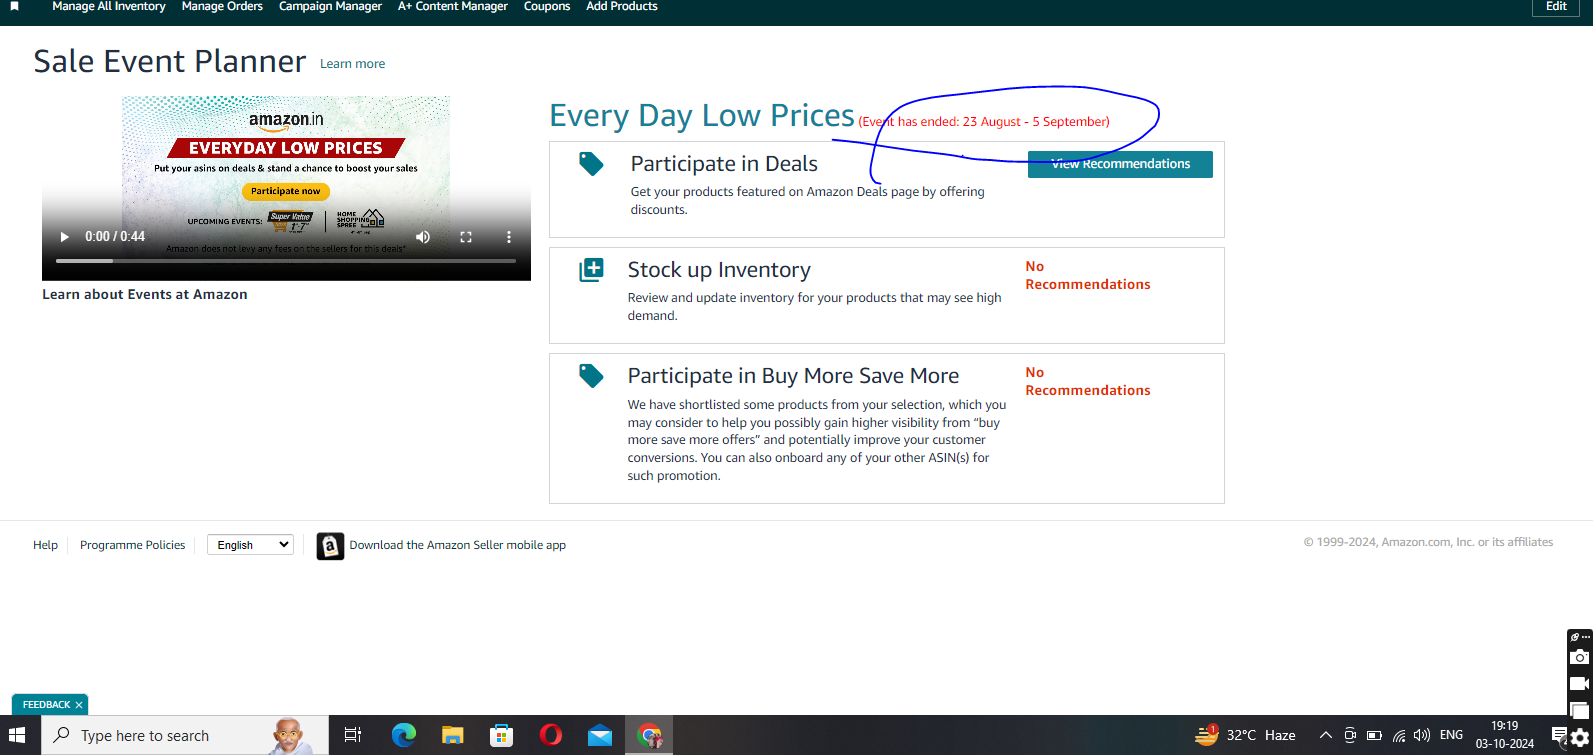The height and width of the screenshot is (755, 1593).
Task: Open Wi-Fi network settings in tray
Action: (1398, 735)
